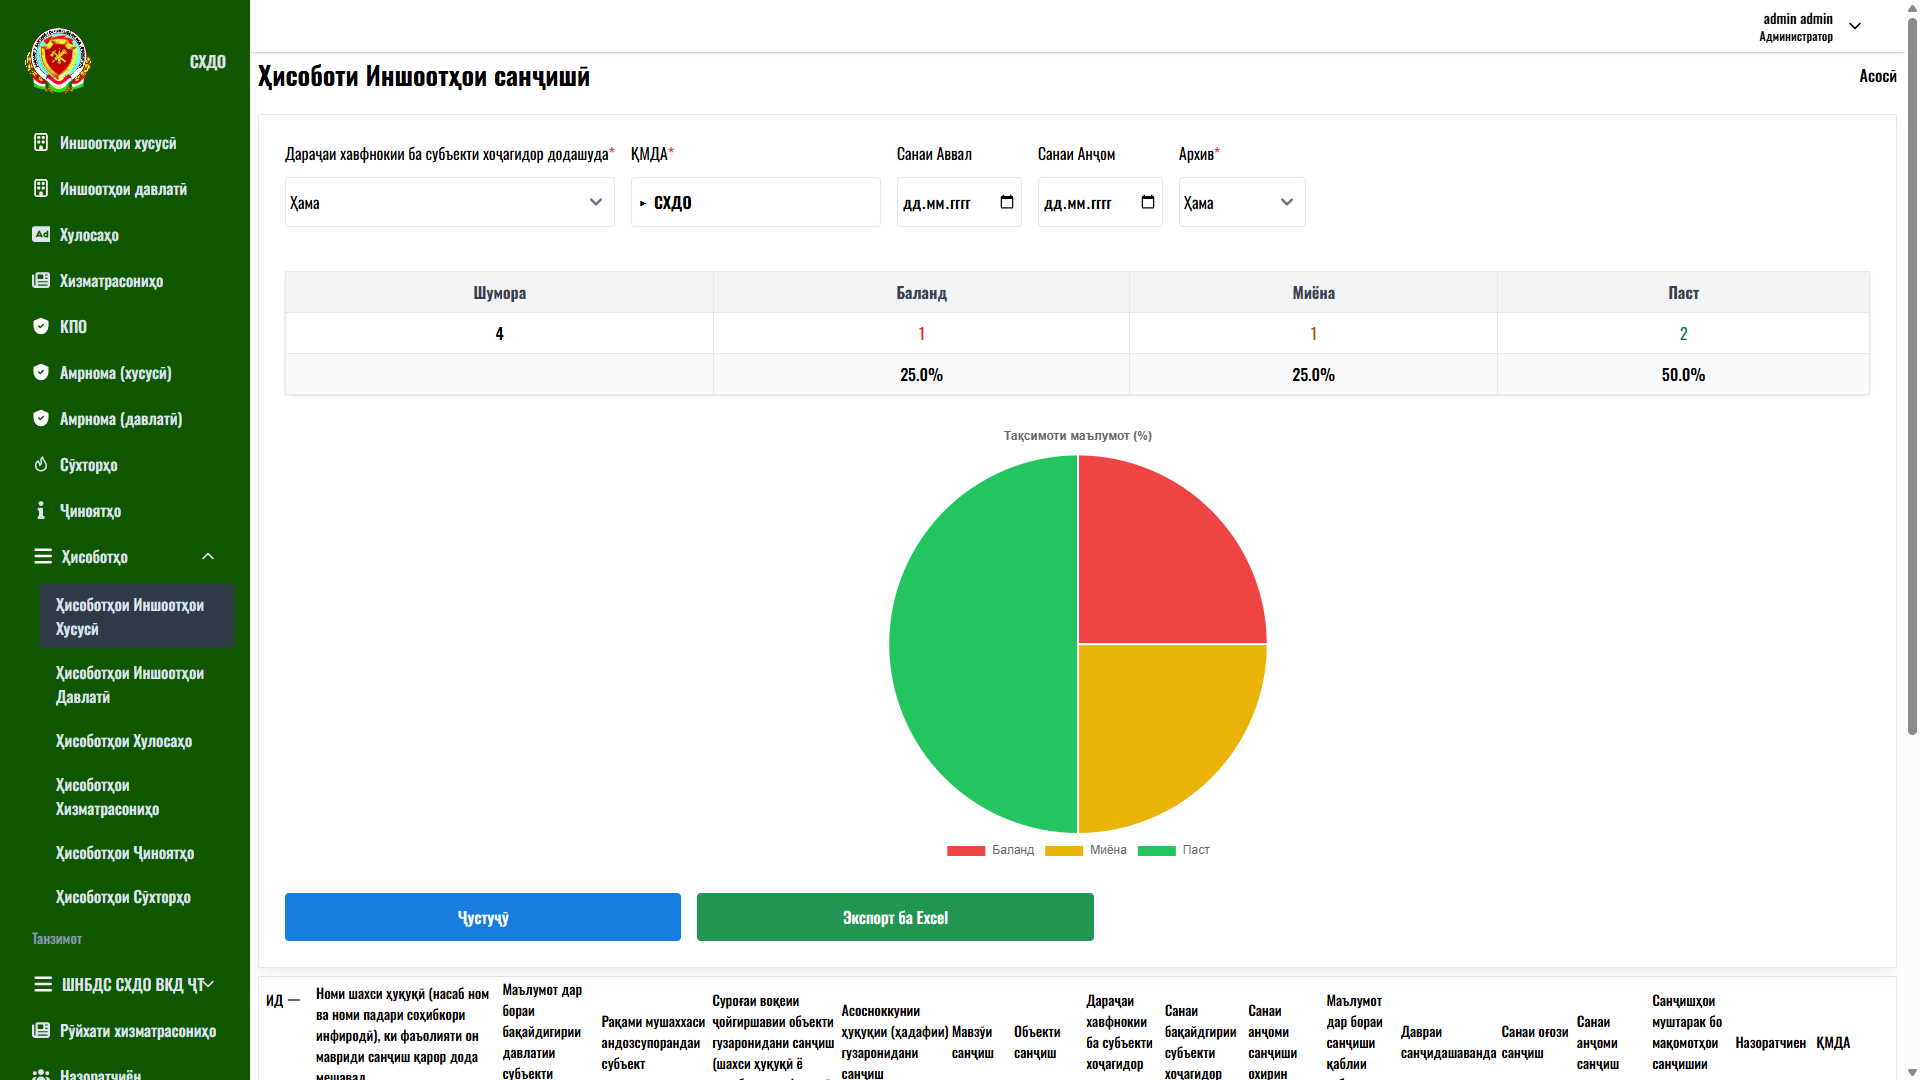
Task: Open the admin admin user dropdown
Action: 1855,26
